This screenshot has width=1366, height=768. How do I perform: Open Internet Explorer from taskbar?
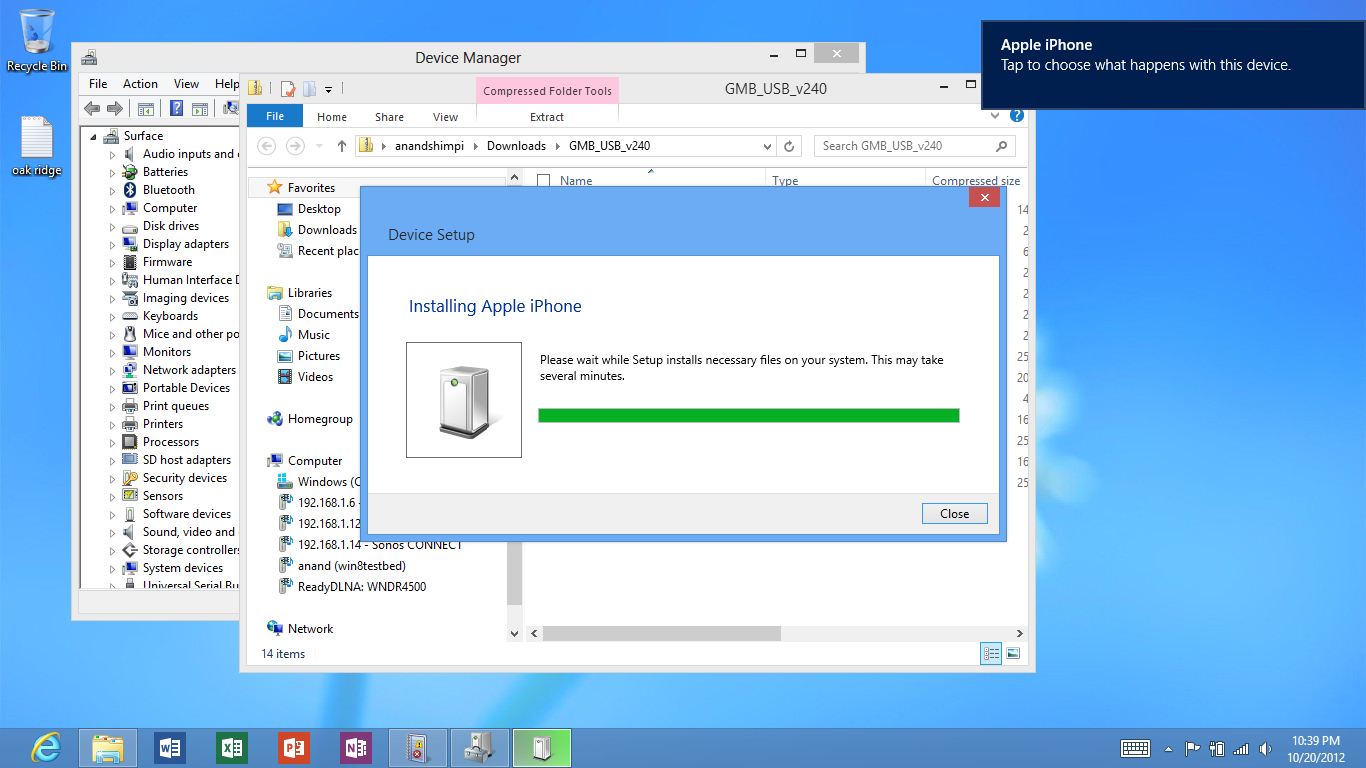click(x=46, y=747)
